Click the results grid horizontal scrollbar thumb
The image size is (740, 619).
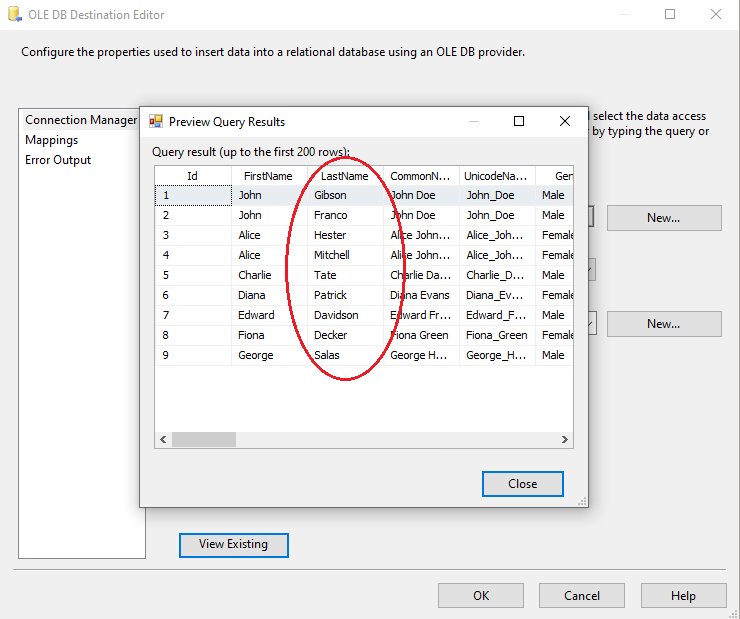click(x=204, y=439)
